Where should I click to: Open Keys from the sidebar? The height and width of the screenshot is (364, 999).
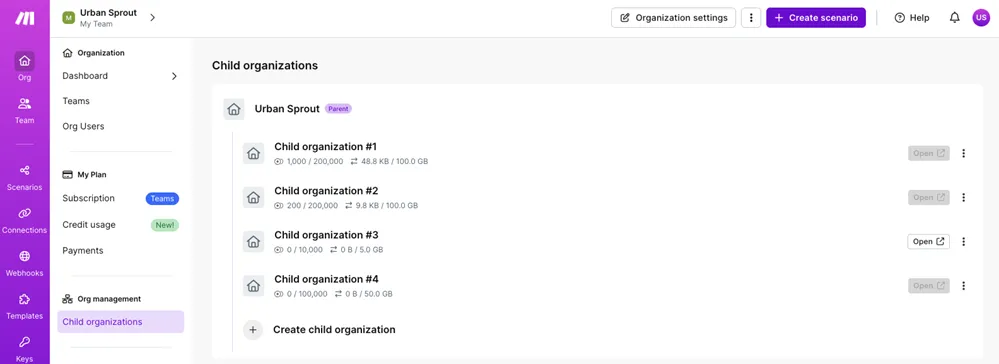pyautogui.click(x=24, y=348)
